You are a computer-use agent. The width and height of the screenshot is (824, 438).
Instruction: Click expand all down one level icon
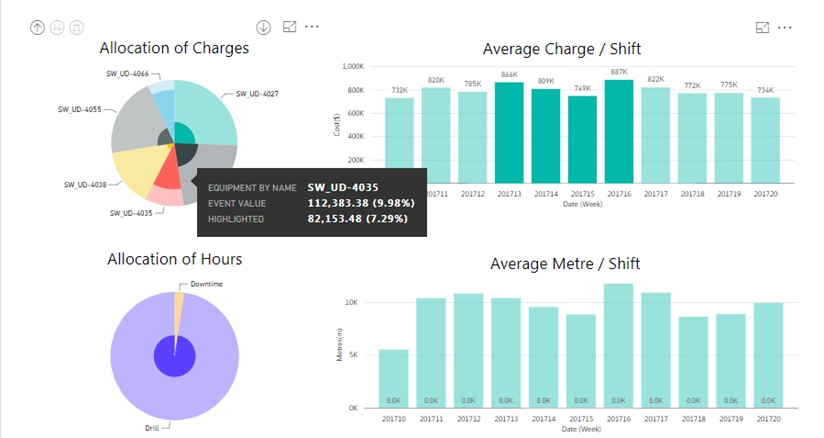(77, 27)
